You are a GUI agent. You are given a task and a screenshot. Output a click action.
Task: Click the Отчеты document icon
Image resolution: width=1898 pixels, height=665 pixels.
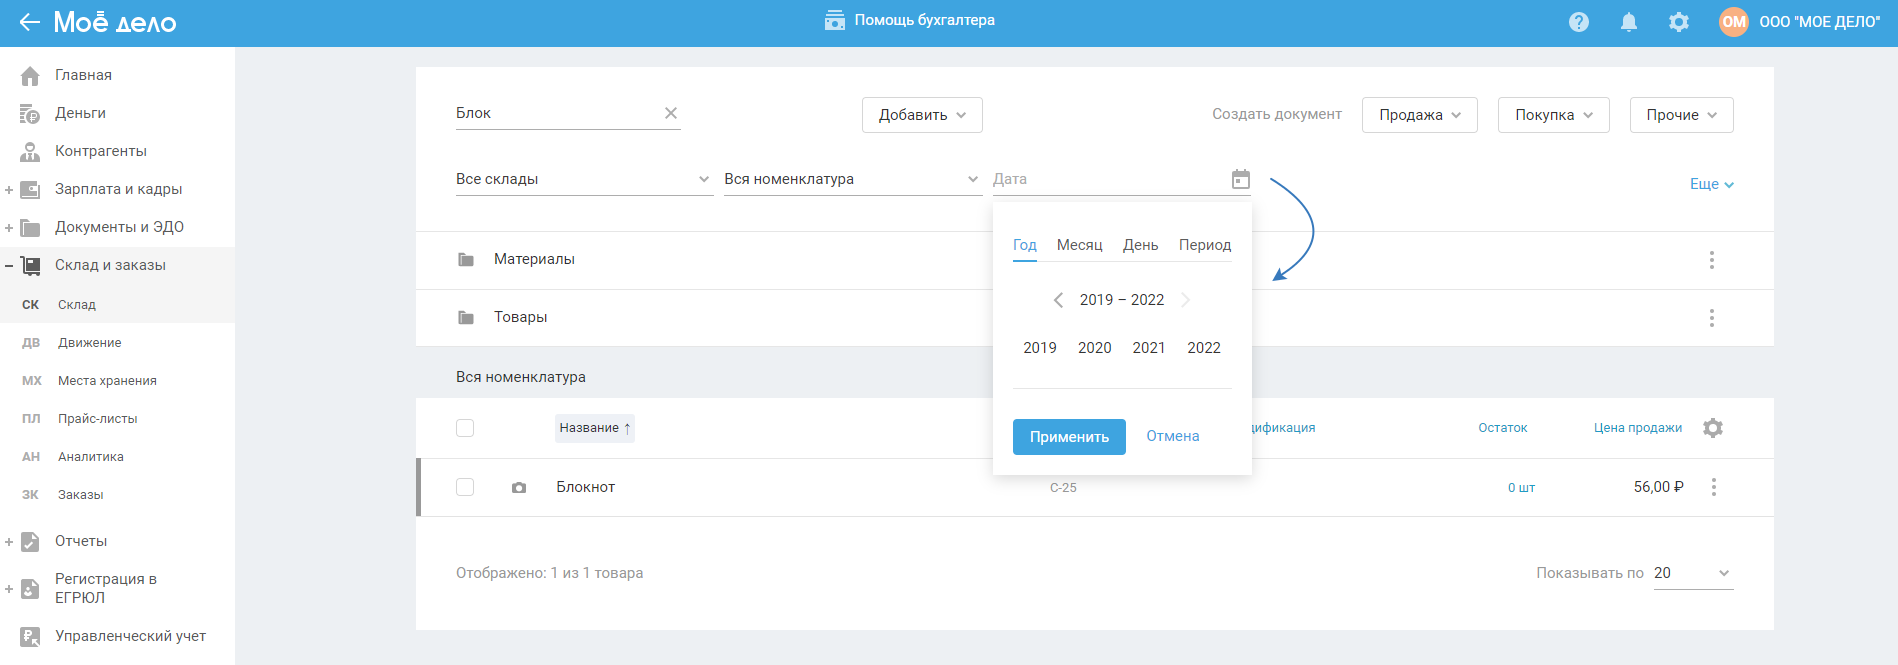click(x=30, y=542)
